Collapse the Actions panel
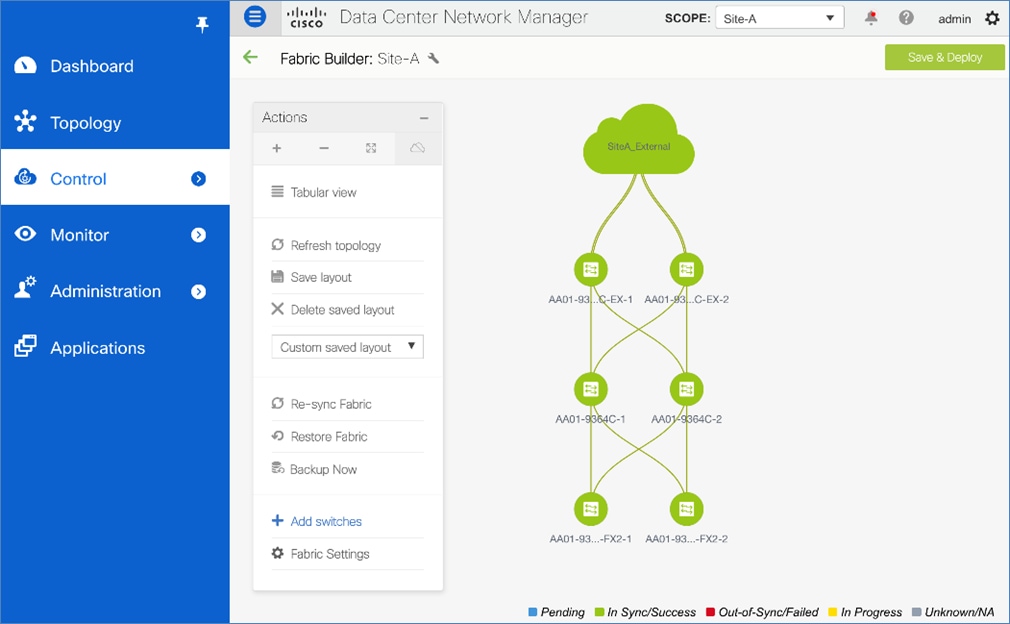 [424, 118]
